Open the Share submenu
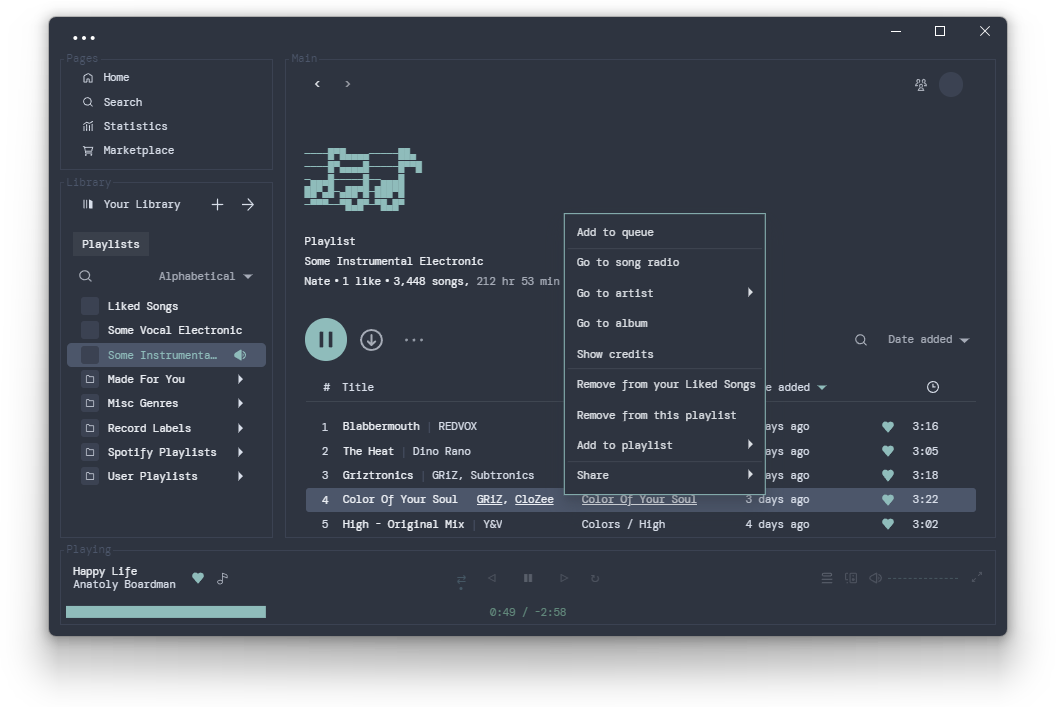The width and height of the screenshot is (1056, 707). click(665, 475)
